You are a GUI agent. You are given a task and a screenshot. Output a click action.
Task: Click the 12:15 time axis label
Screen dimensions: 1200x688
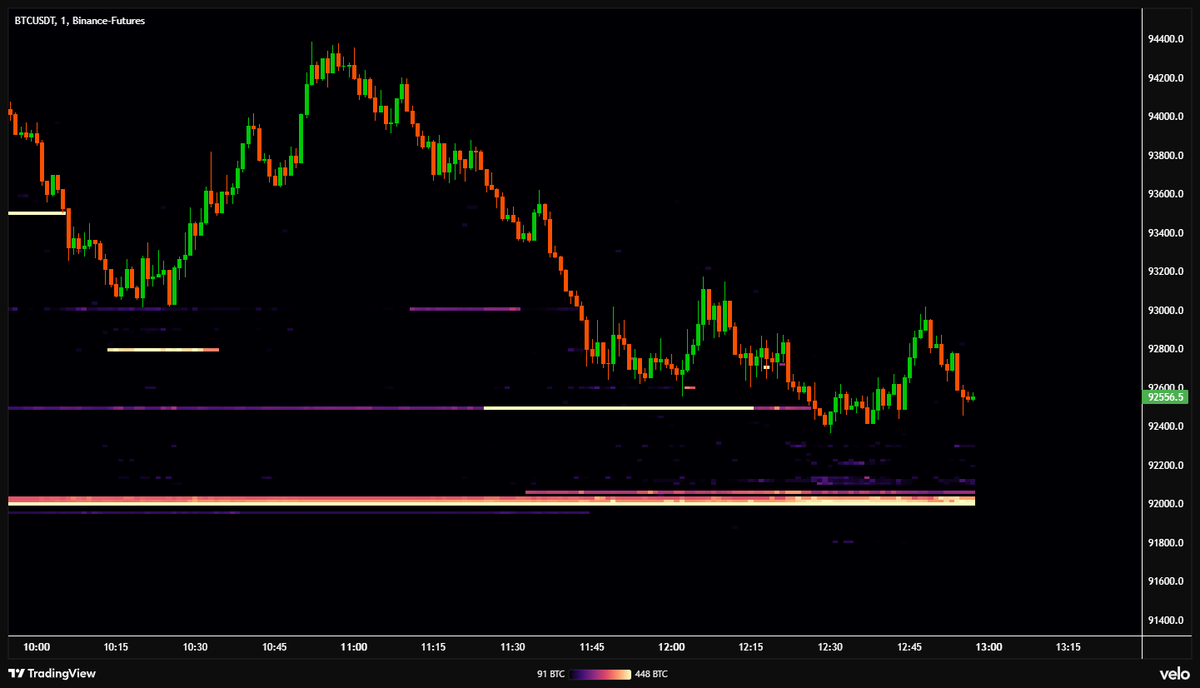[x=751, y=647]
